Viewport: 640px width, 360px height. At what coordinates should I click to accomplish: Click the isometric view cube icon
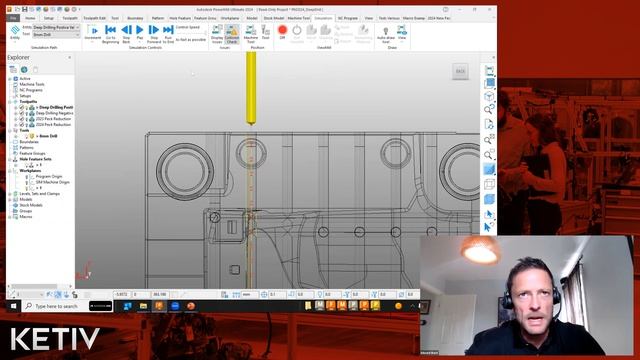489,96
